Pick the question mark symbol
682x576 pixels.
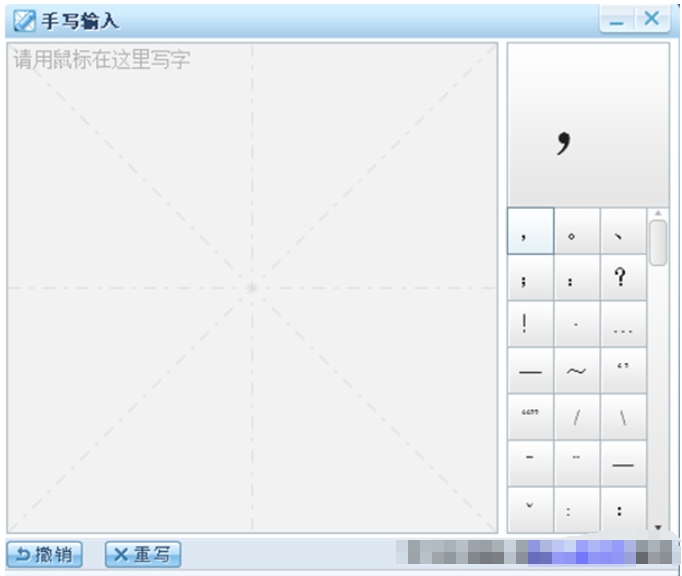pos(623,278)
